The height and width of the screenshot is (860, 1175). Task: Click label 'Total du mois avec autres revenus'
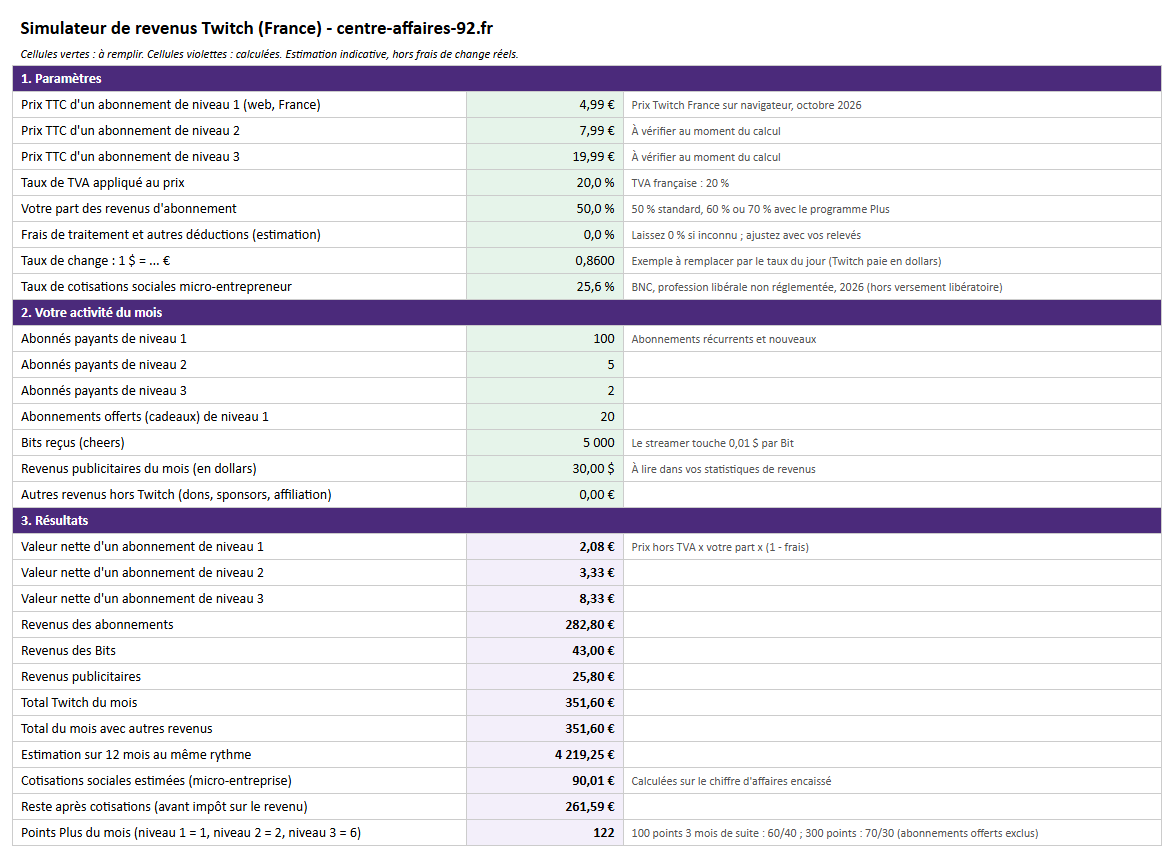tap(117, 728)
